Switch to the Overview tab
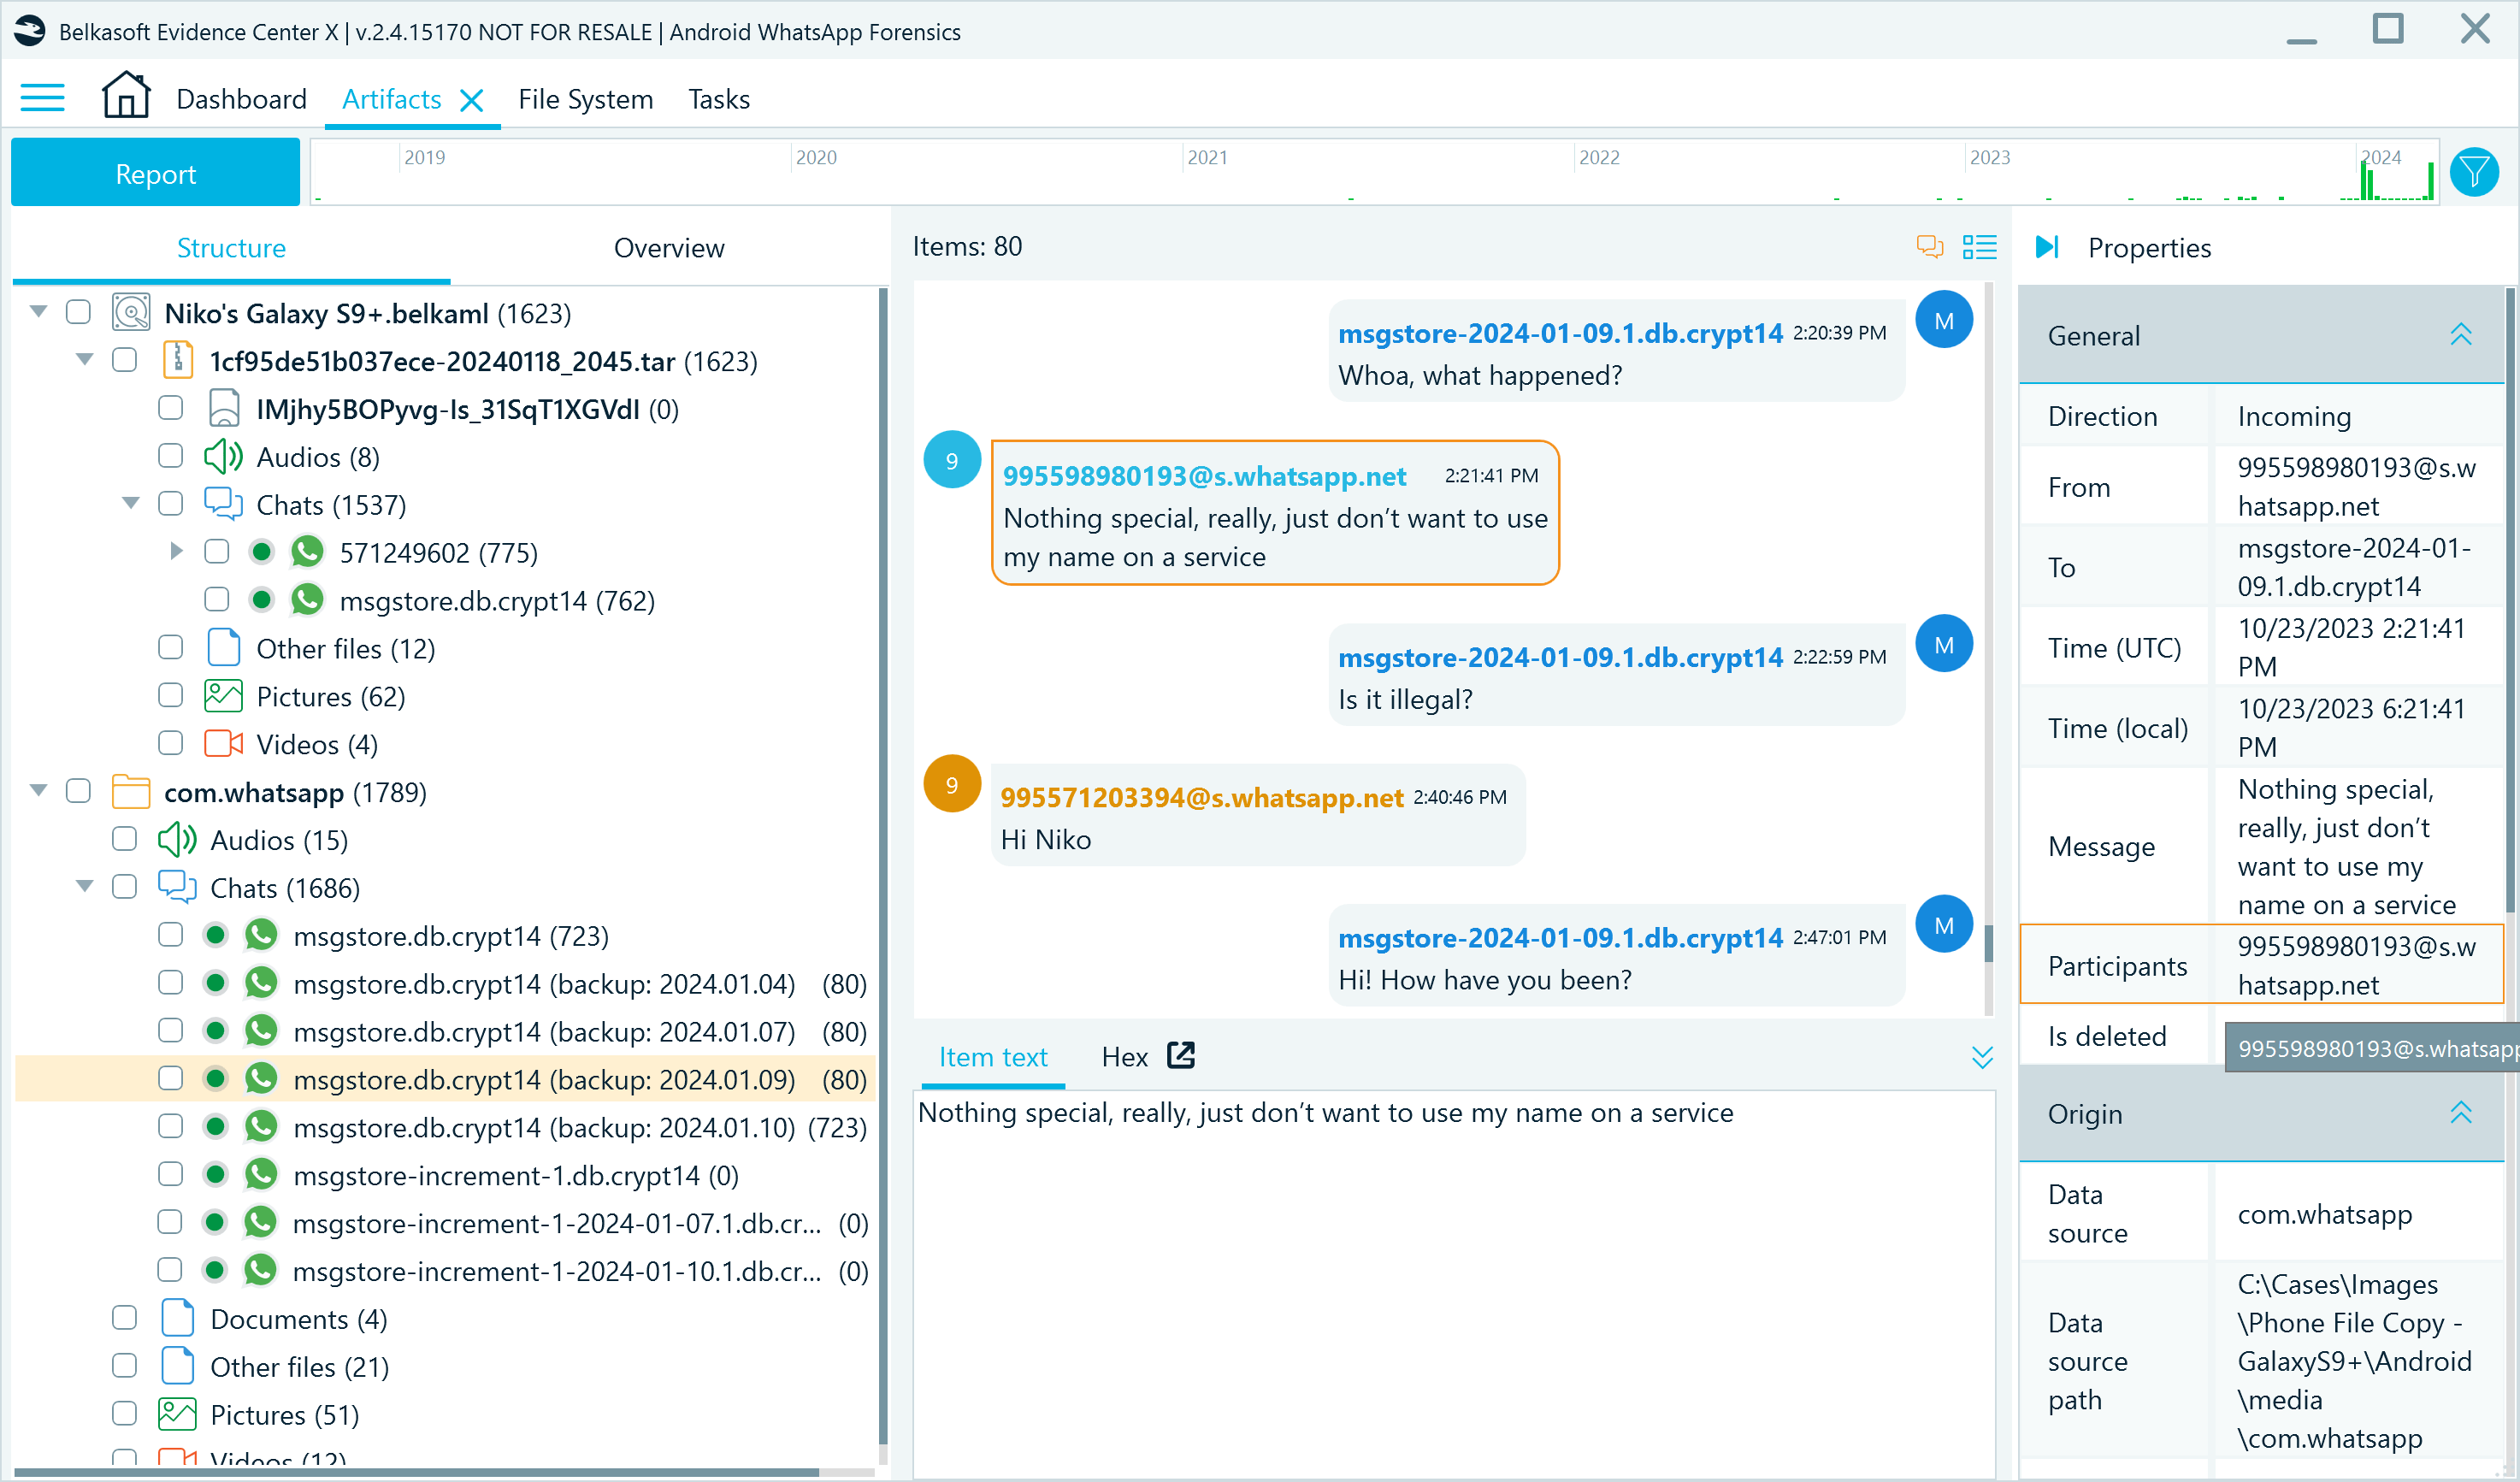Image resolution: width=2520 pixels, height=1482 pixels. (669, 247)
